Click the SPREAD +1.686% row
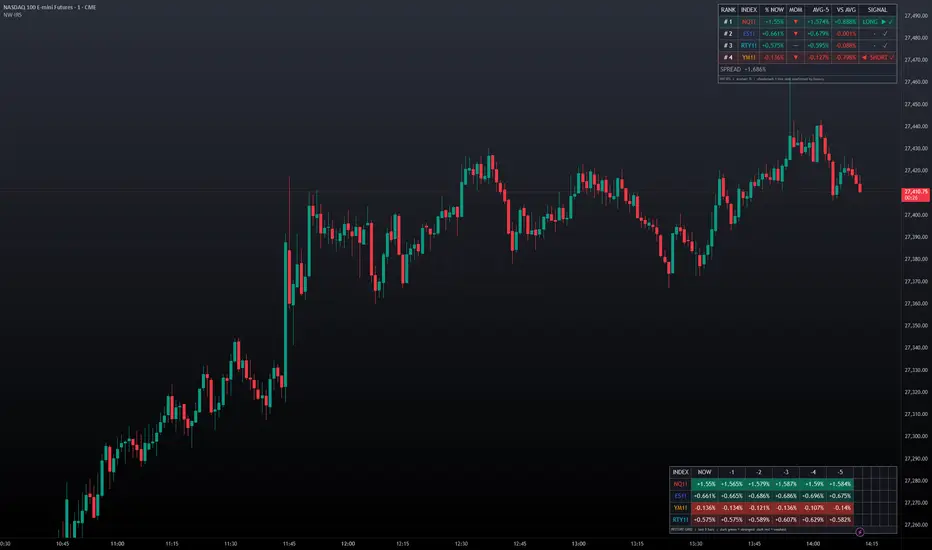 (807, 70)
